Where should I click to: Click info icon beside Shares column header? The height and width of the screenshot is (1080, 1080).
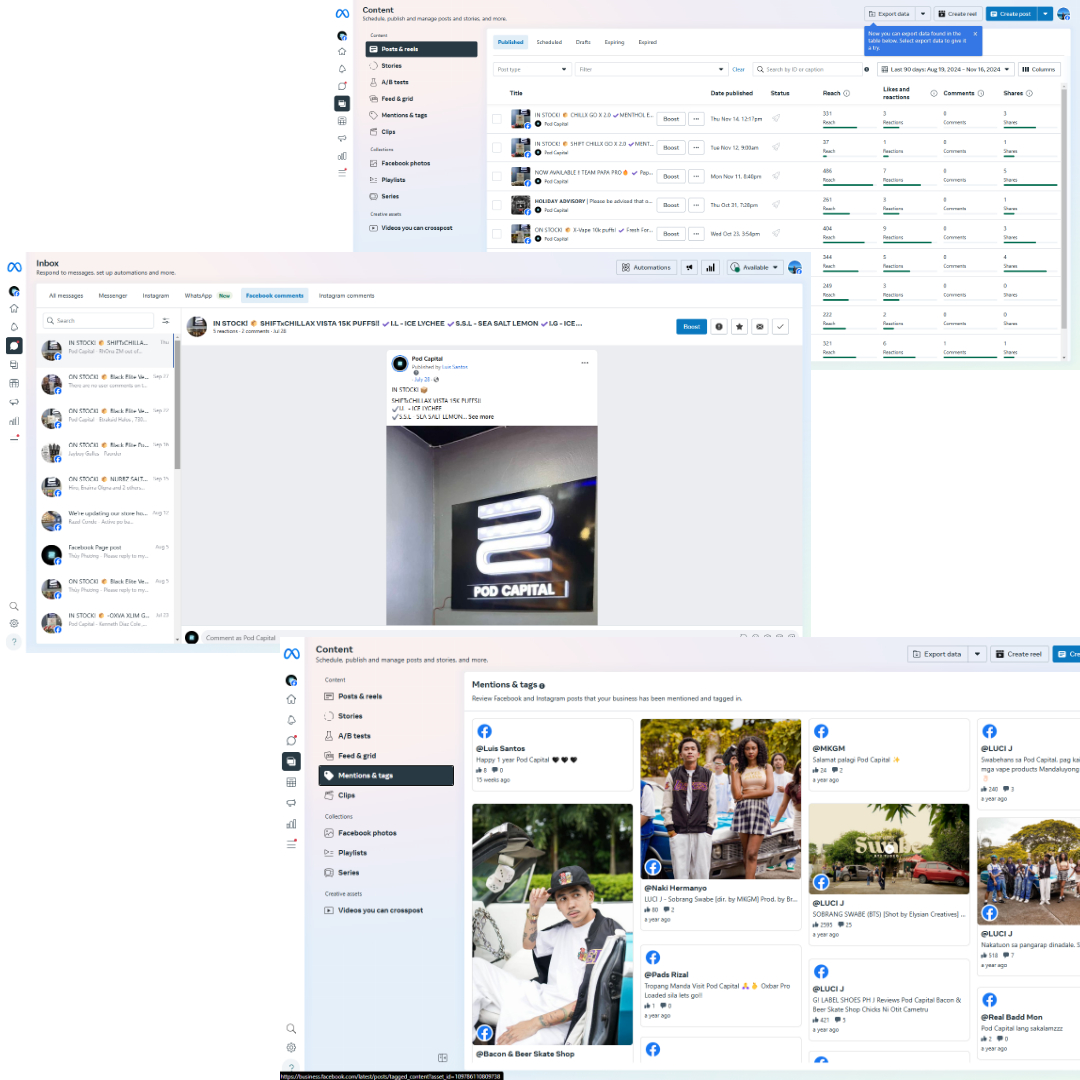pos(1029,94)
